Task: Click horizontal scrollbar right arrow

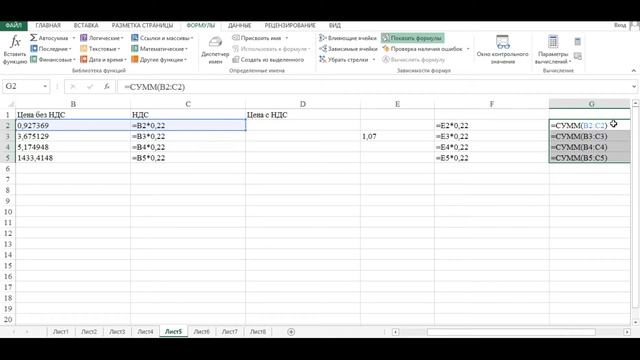Action: coord(627,332)
